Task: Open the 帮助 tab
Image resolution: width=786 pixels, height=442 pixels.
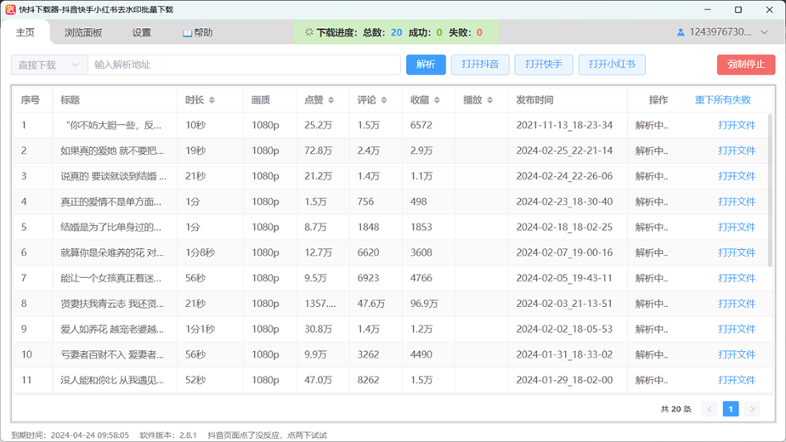Action: click(x=197, y=32)
